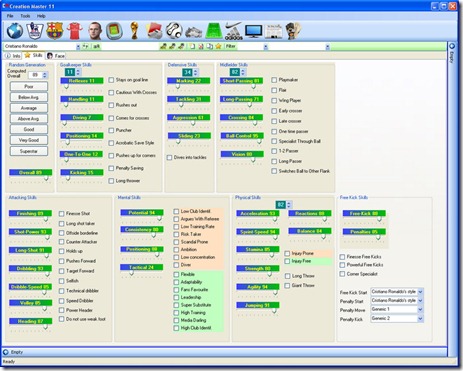The height and width of the screenshot is (371, 463).
Task: Click the Goalkeeper Skills 11 stepper arrows
Action: (x=78, y=72)
